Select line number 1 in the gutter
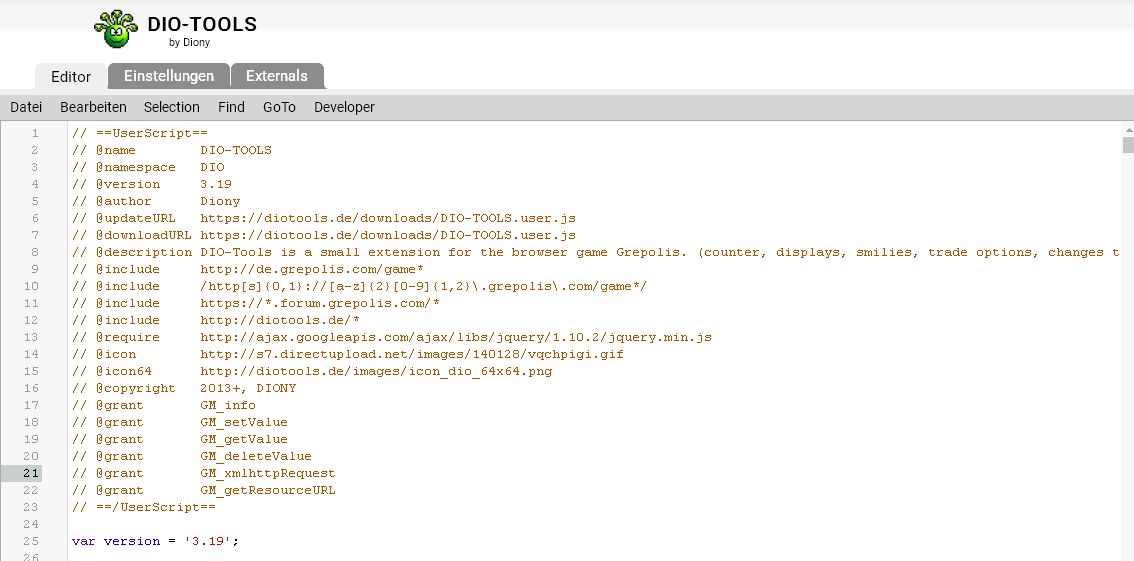1134x561 pixels. click(x=35, y=133)
